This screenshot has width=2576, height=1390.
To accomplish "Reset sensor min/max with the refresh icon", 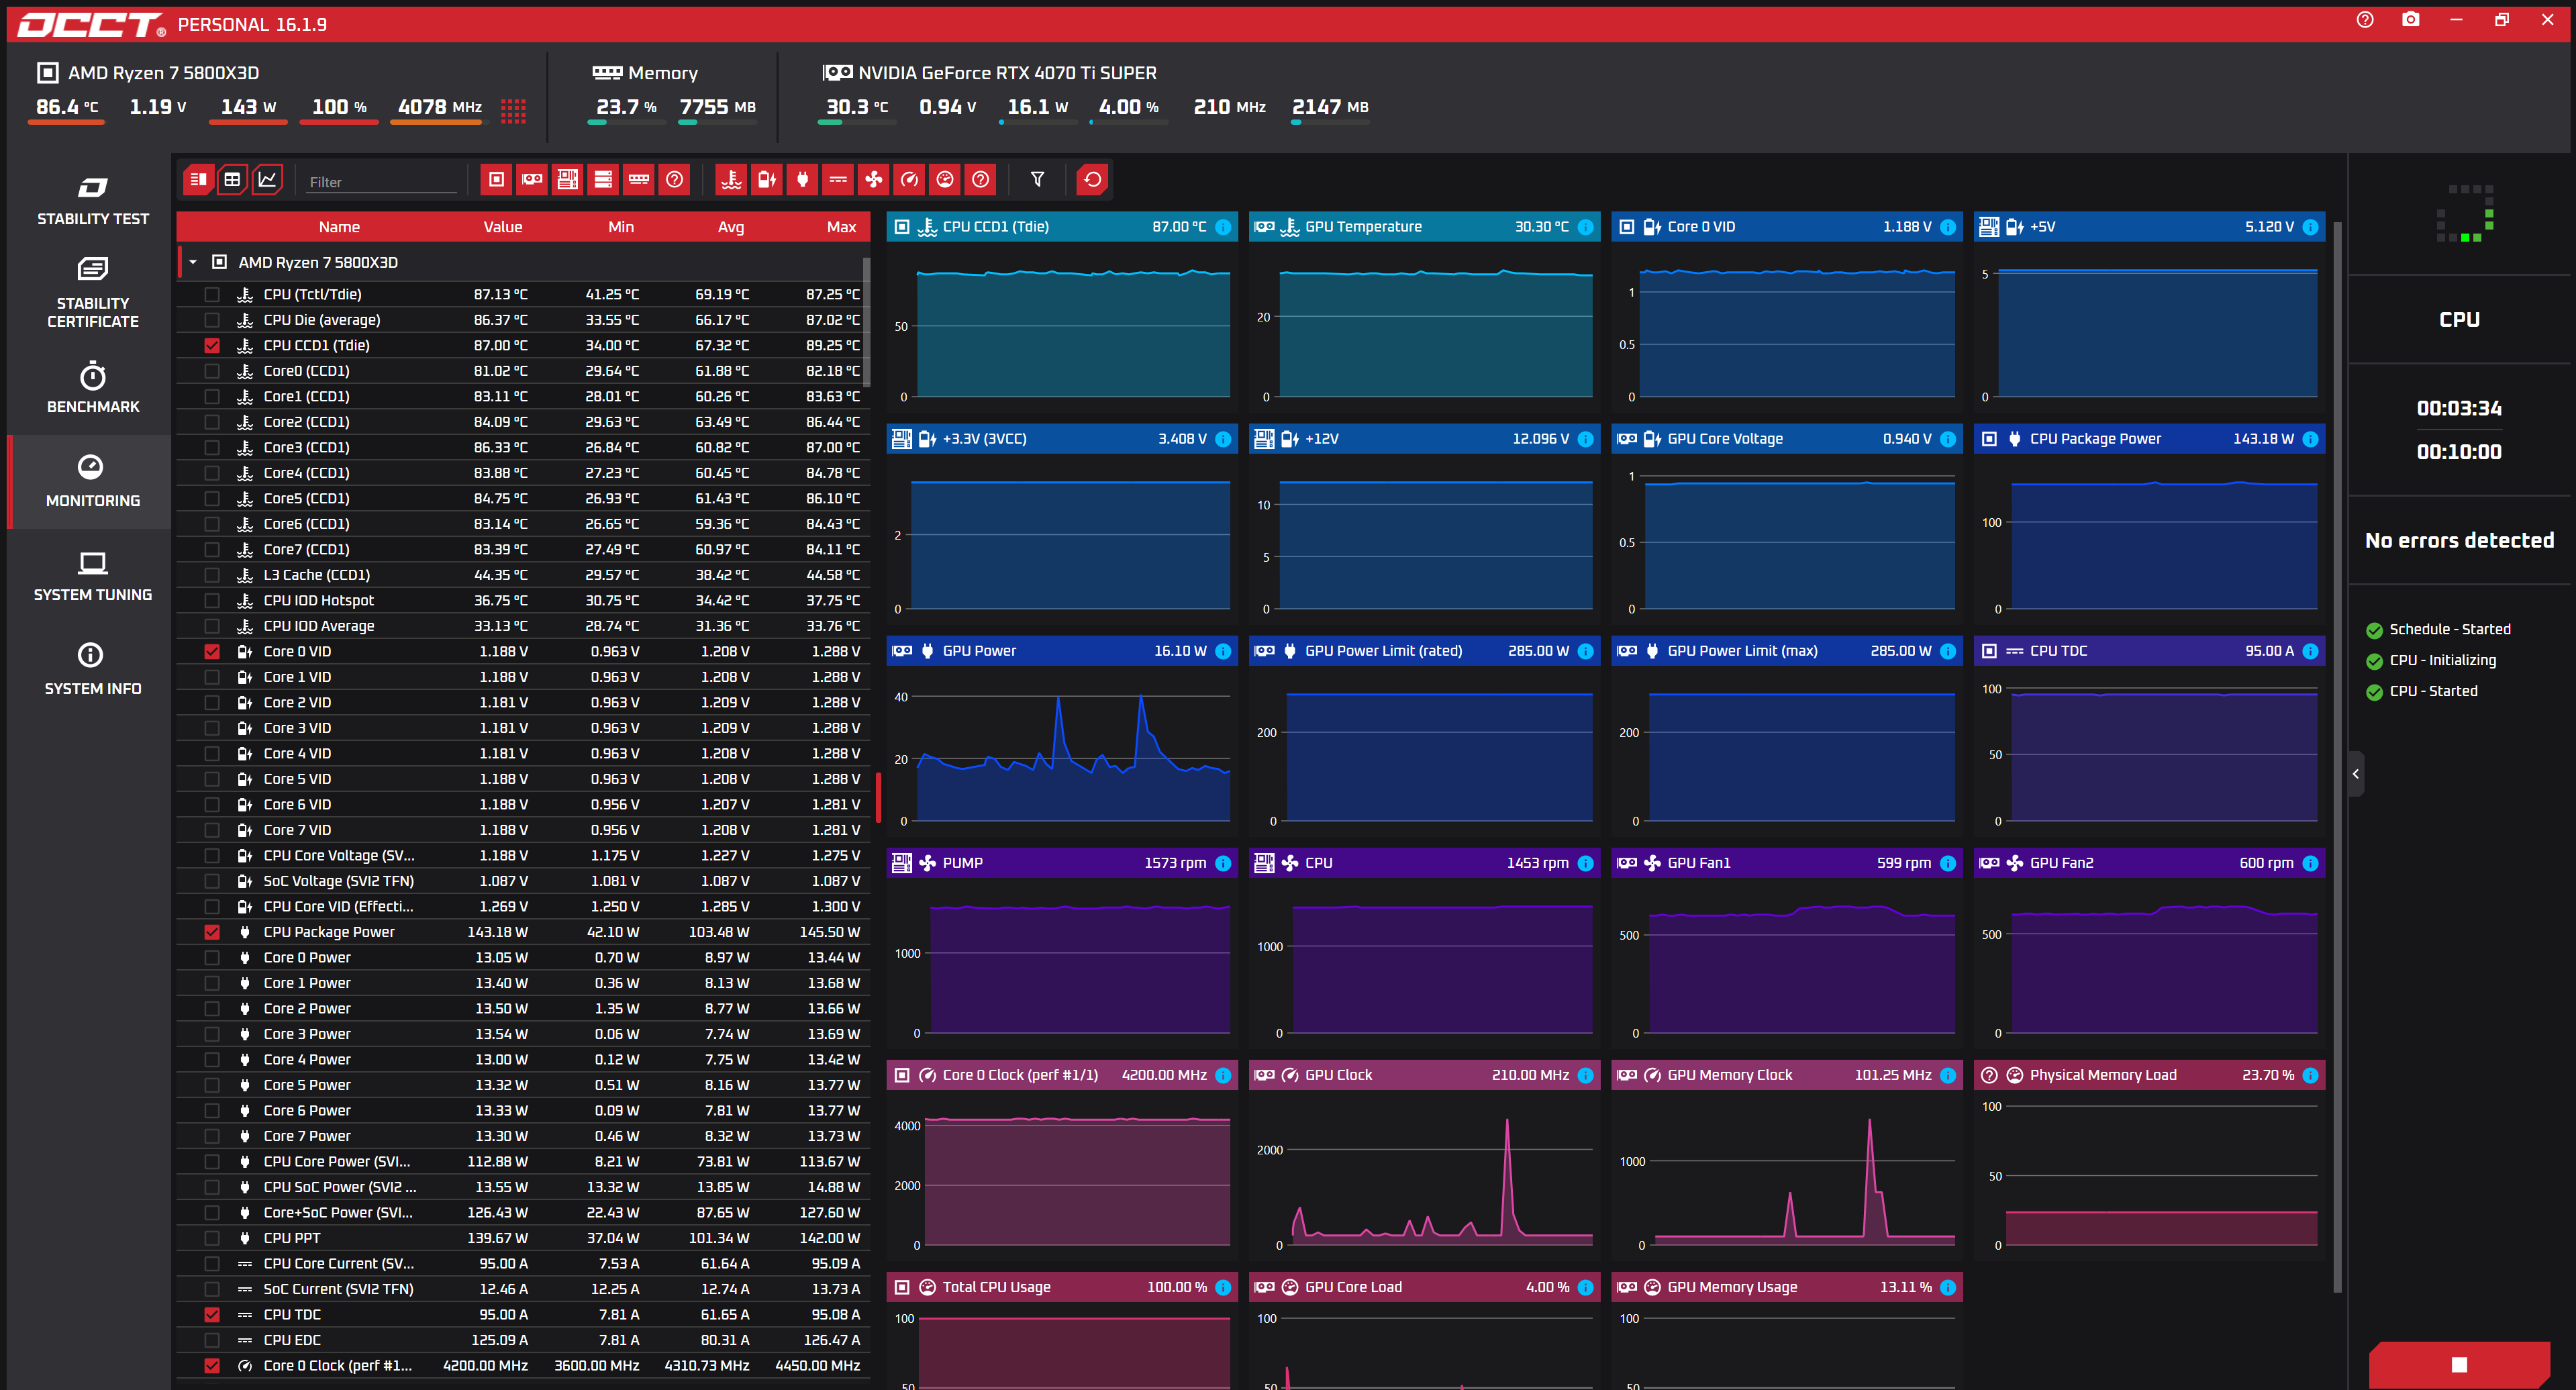I will tap(1093, 180).
